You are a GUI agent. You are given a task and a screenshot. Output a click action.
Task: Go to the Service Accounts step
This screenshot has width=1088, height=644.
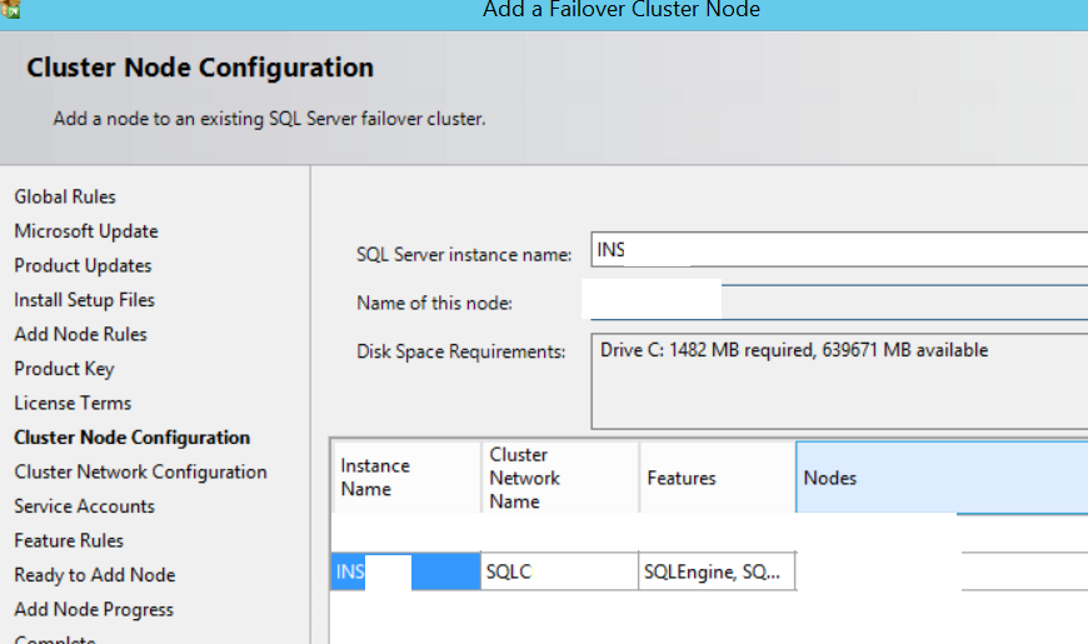84,506
